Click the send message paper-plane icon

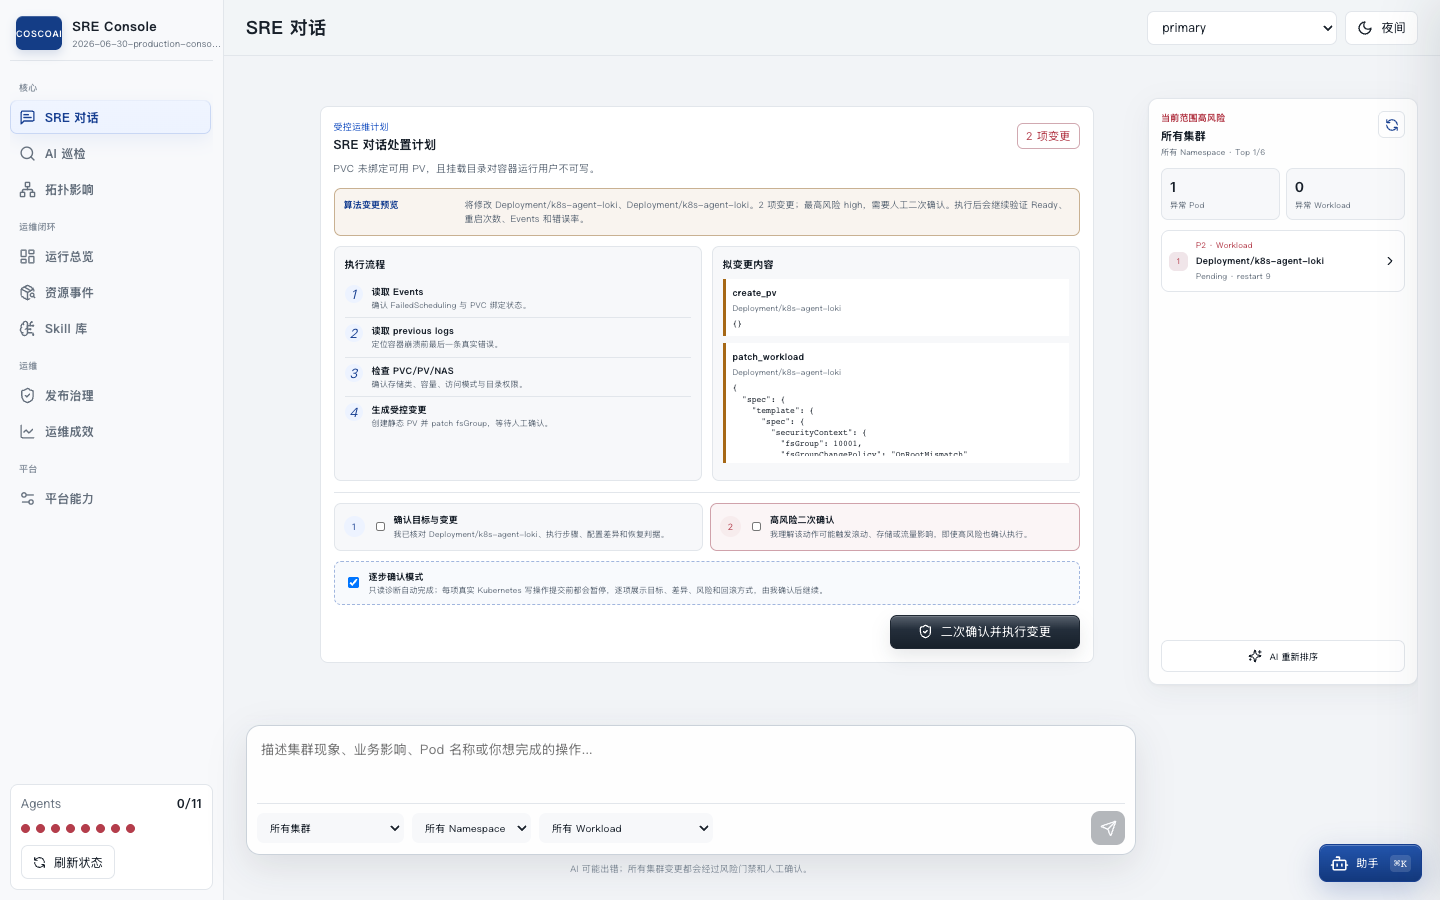[x=1108, y=828]
